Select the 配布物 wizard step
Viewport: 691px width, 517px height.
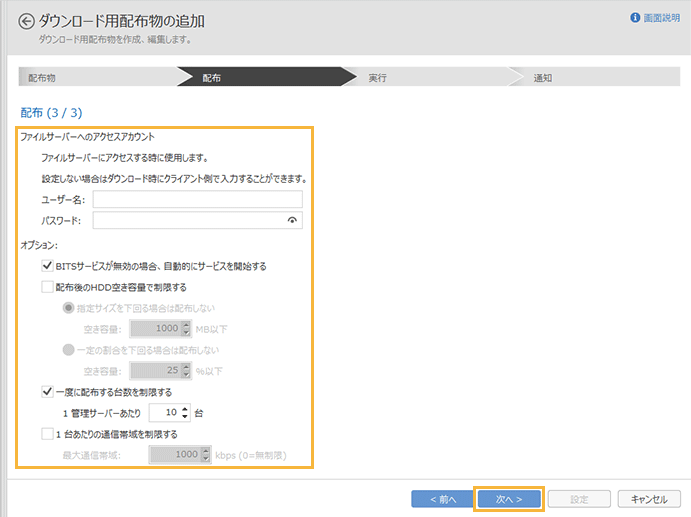click(97, 78)
